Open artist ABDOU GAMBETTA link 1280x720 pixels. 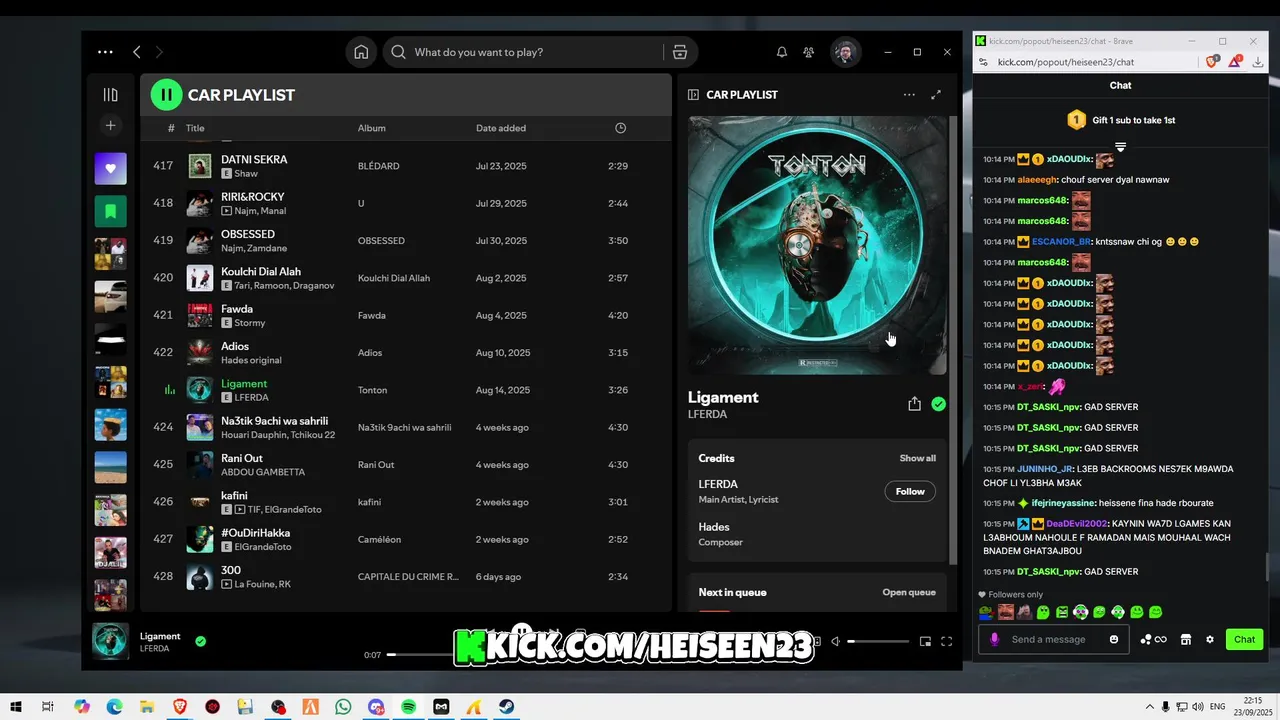pos(263,472)
